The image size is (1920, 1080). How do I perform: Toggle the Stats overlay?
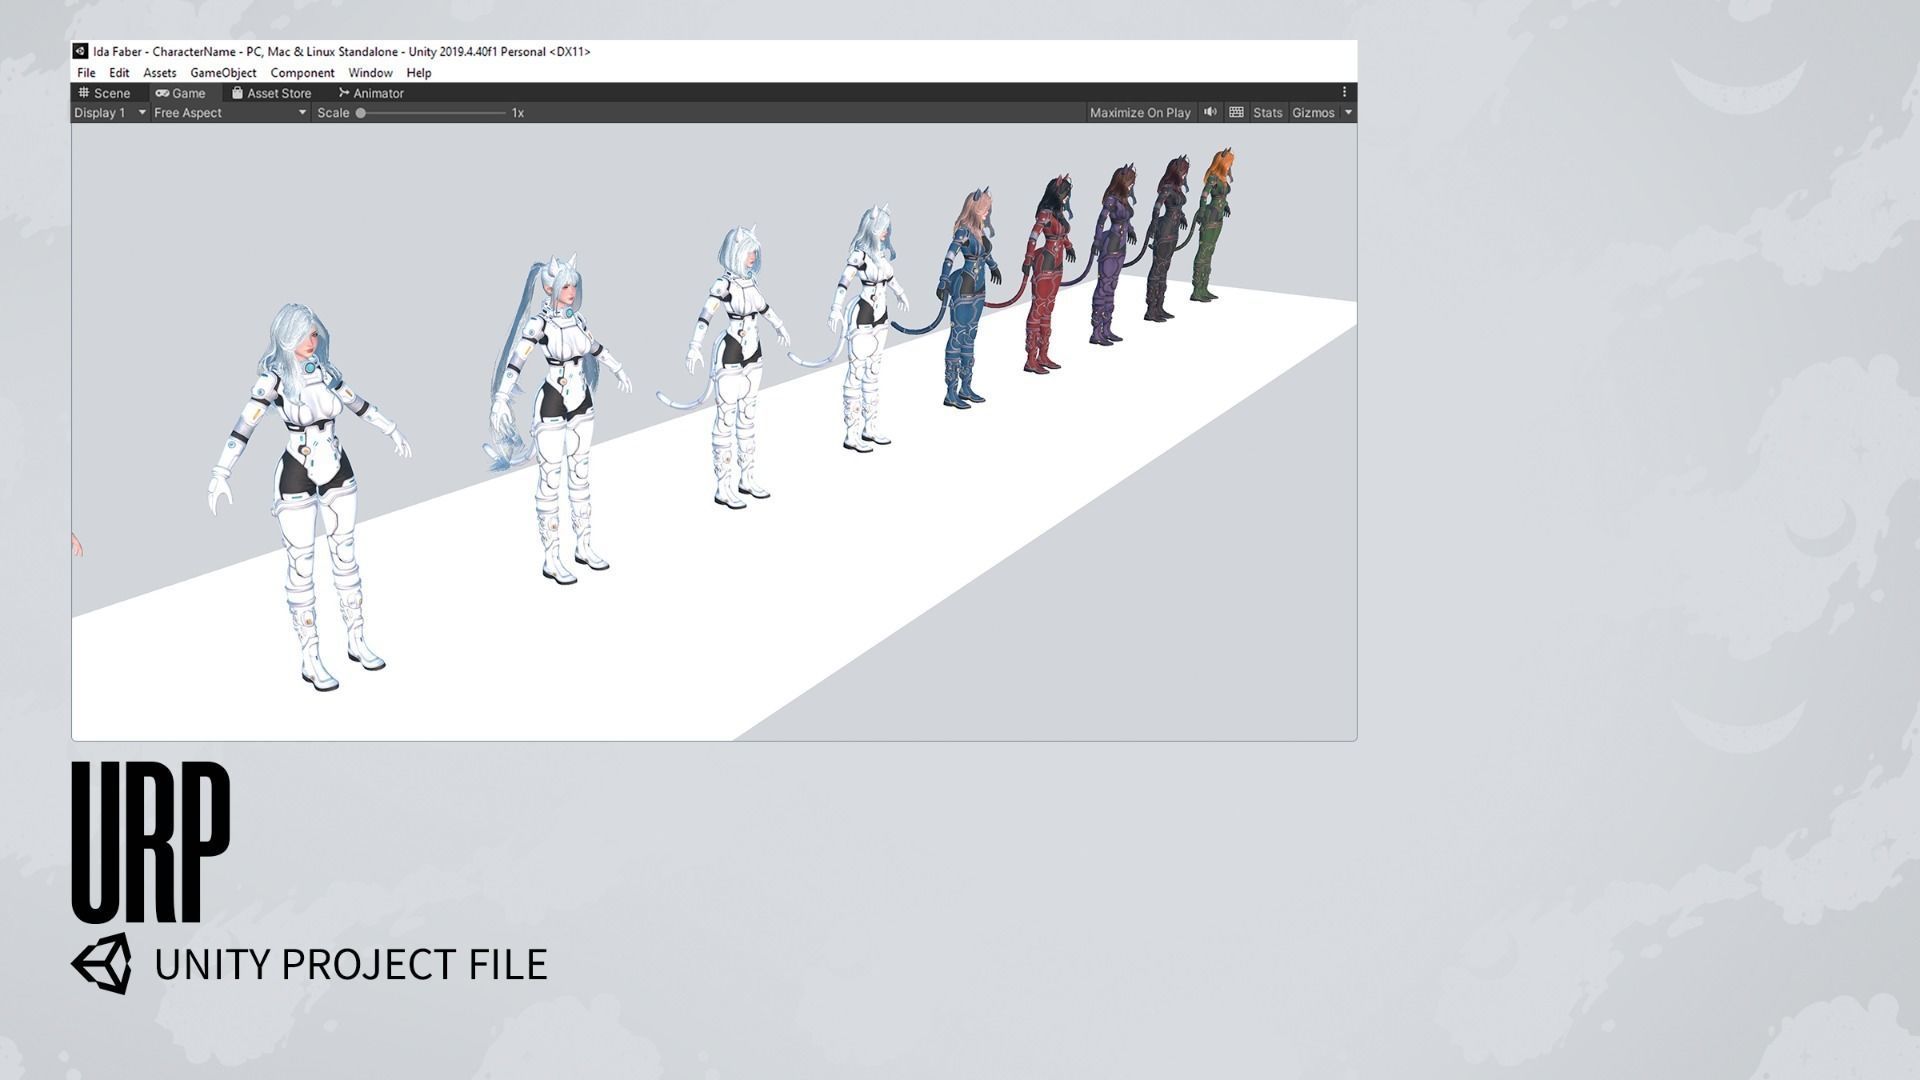(x=1267, y=113)
